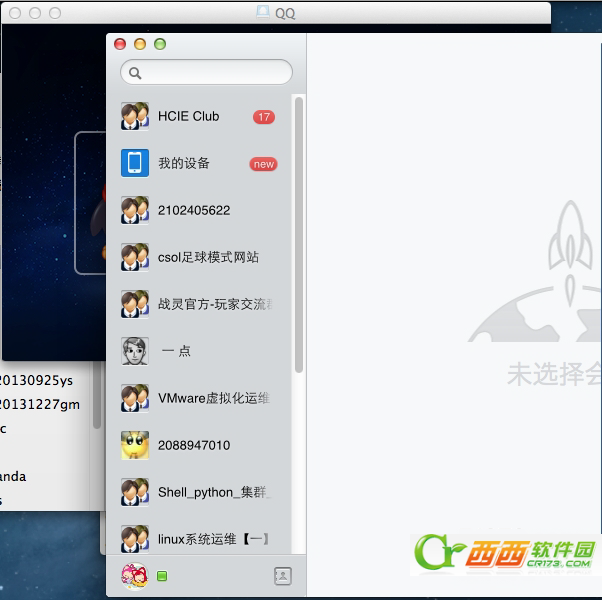
Task: Click the QQ title icon in the back window
Action: [x=263, y=12]
